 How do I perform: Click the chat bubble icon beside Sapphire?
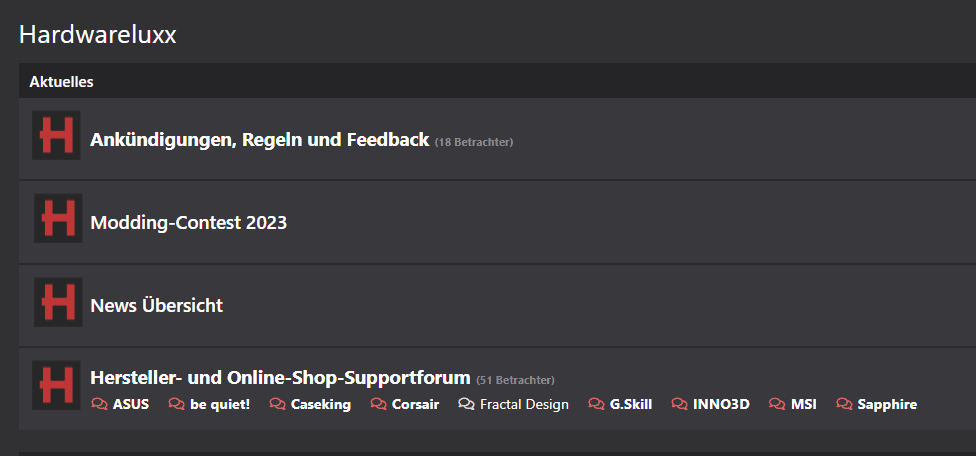(x=844, y=405)
